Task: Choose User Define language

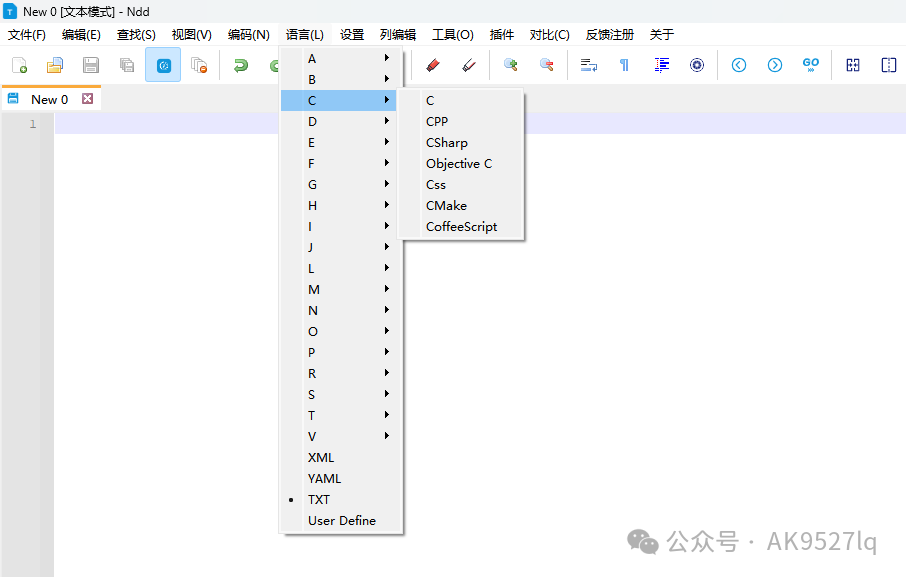Action: [341, 520]
